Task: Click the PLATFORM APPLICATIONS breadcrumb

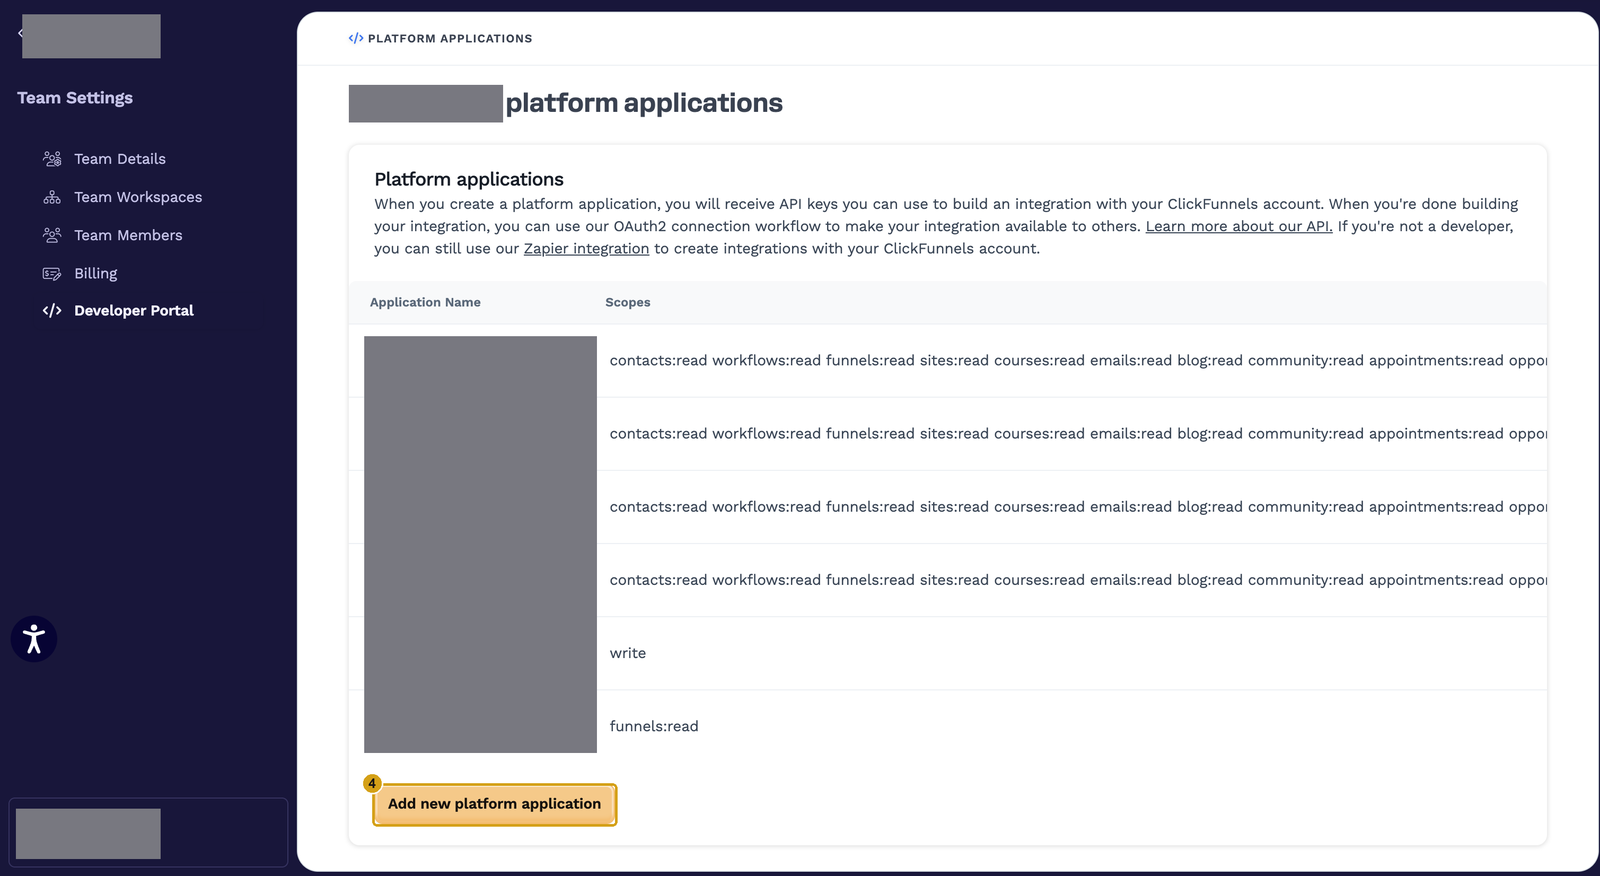Action: 450,38
